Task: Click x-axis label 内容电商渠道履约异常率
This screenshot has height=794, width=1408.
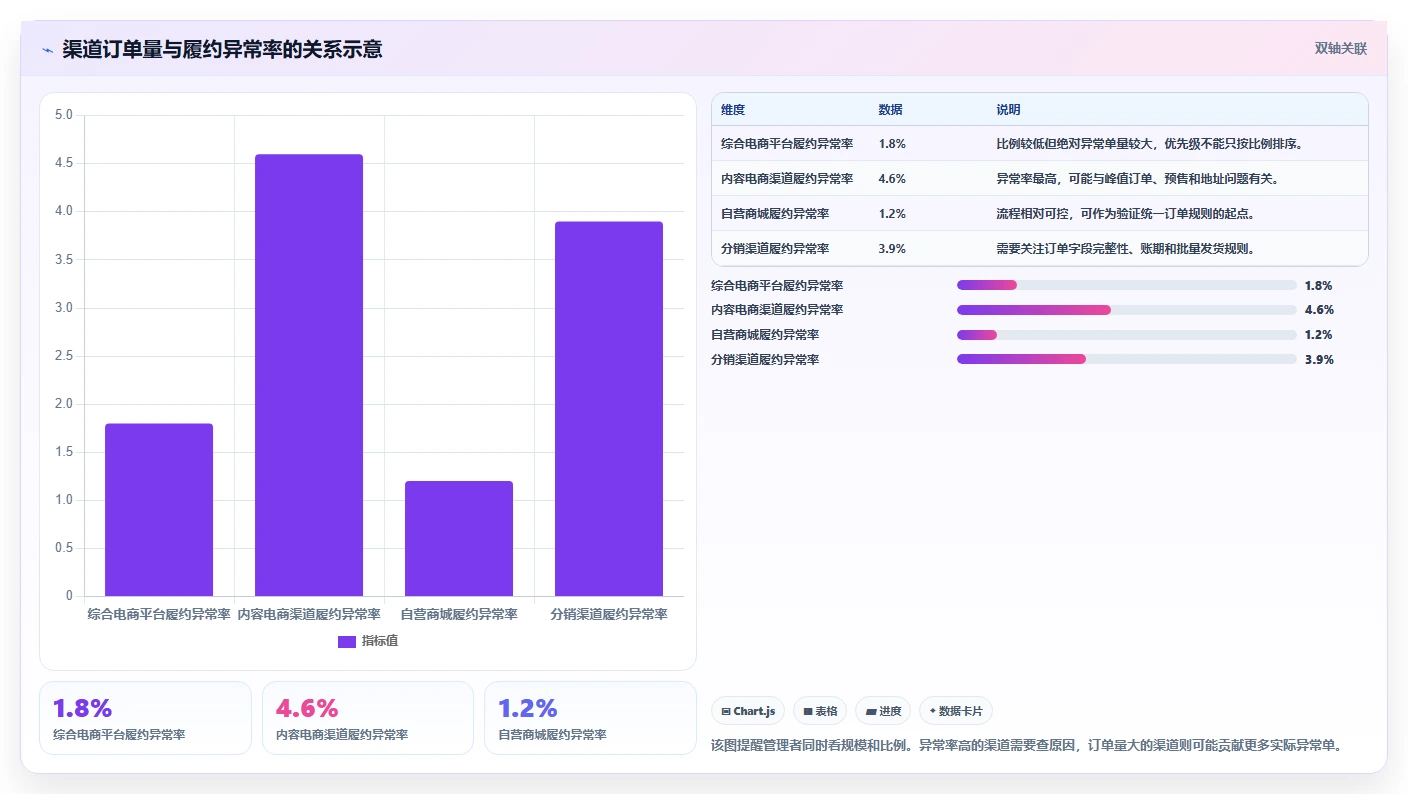Action: coord(309,614)
